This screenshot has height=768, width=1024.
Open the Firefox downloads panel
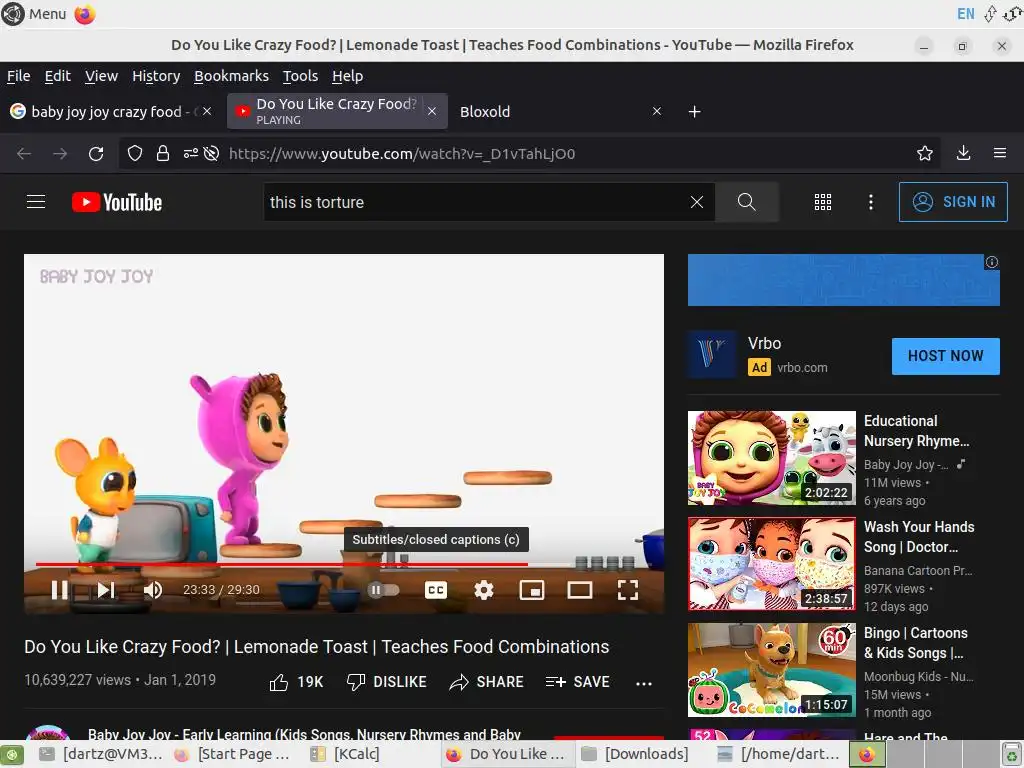pyautogui.click(x=963, y=153)
